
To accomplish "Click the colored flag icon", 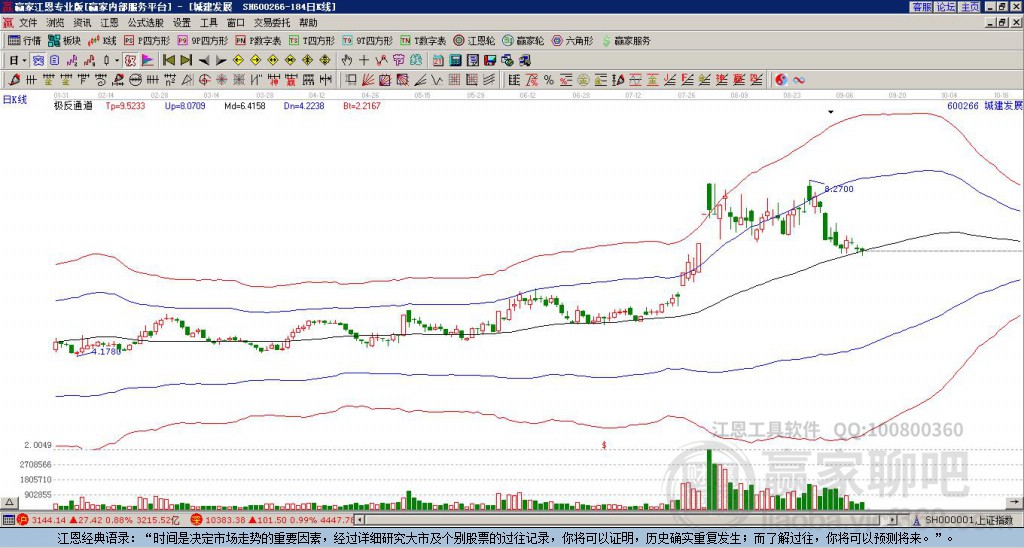I will click(x=148, y=61).
